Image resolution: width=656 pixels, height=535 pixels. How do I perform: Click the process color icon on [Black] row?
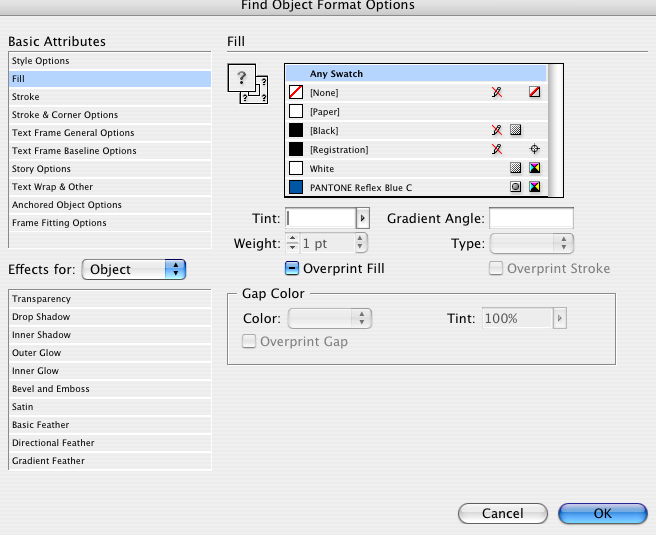coord(515,130)
